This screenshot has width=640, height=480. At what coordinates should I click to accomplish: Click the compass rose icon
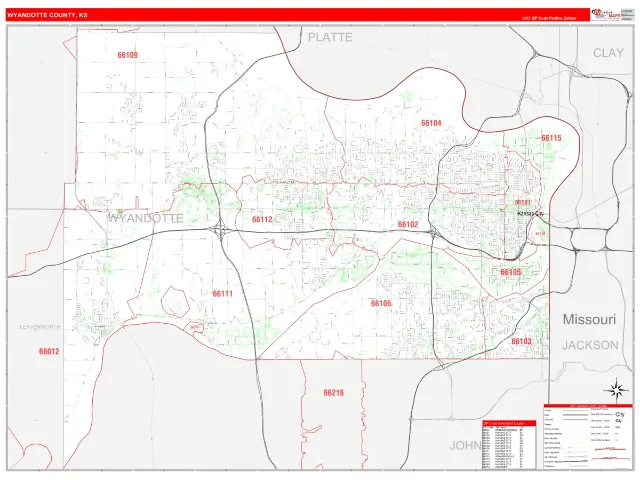tap(616, 390)
